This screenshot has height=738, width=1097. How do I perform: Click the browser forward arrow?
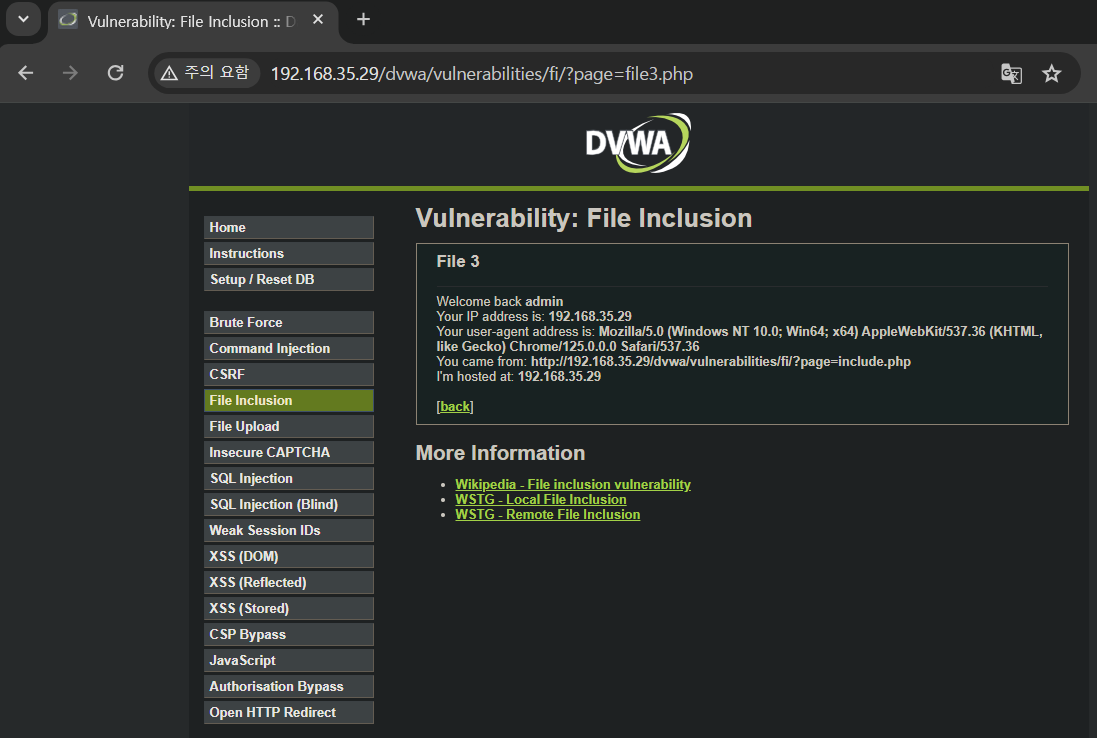(70, 73)
